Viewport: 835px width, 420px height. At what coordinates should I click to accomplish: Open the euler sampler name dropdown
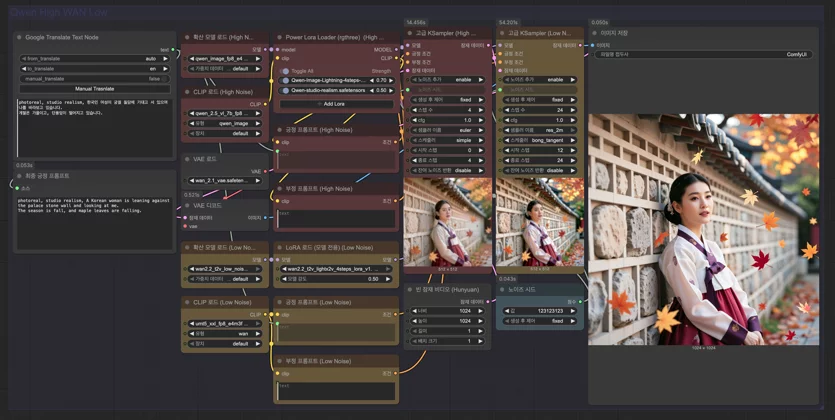click(446, 130)
